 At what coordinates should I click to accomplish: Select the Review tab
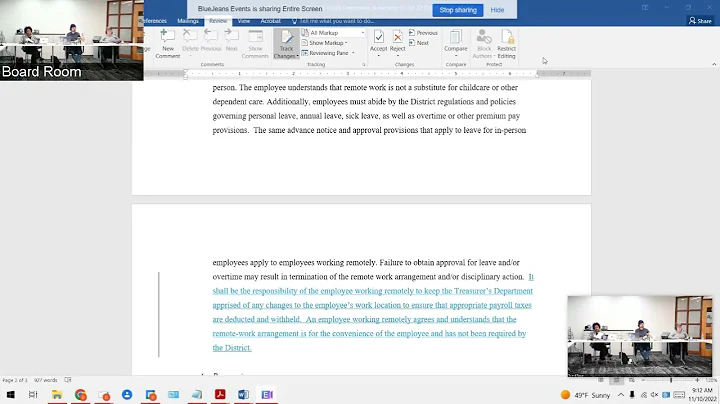(218, 21)
